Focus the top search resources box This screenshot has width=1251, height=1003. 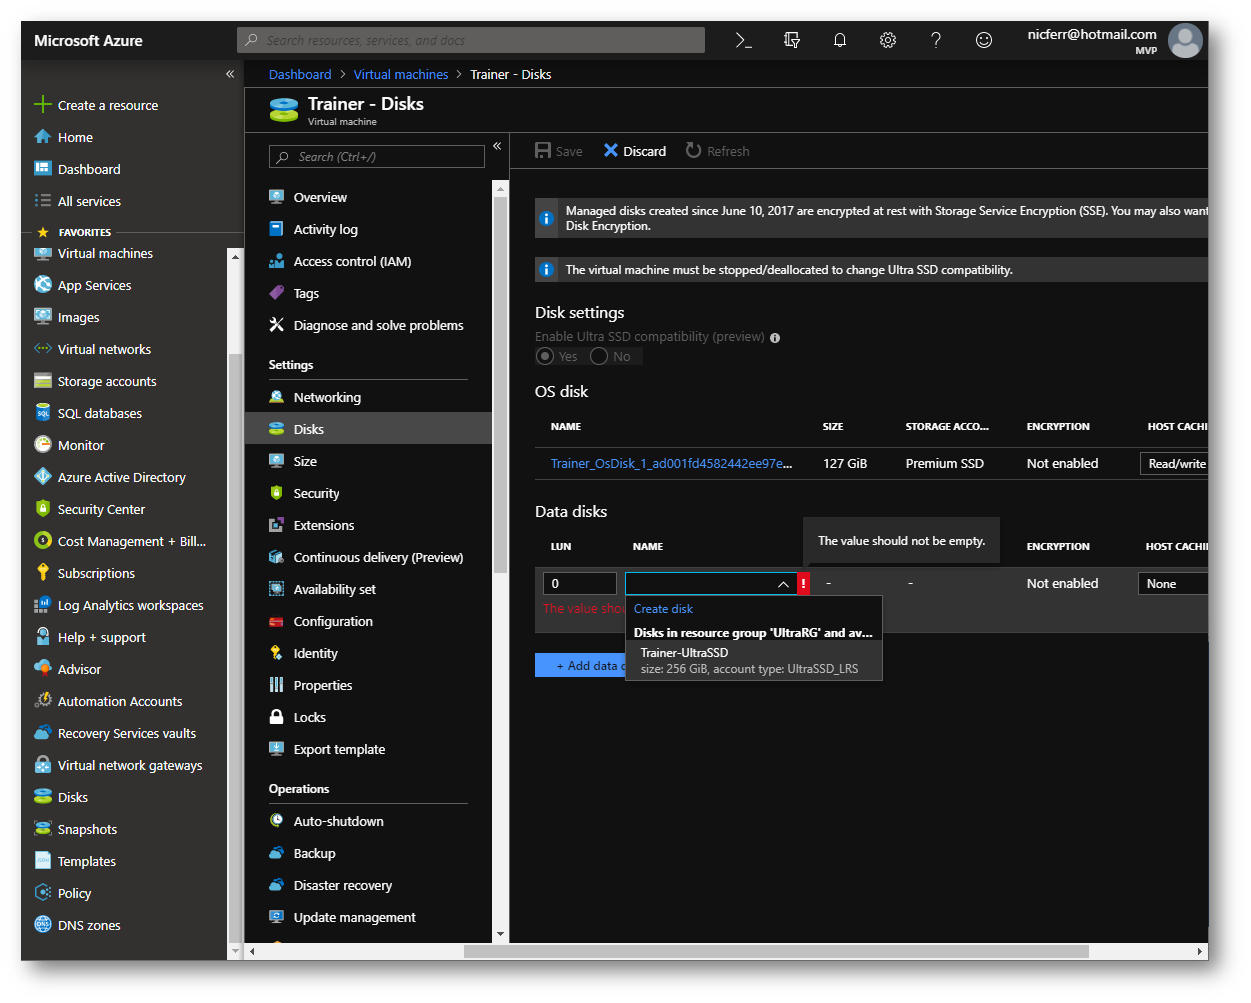(471, 40)
